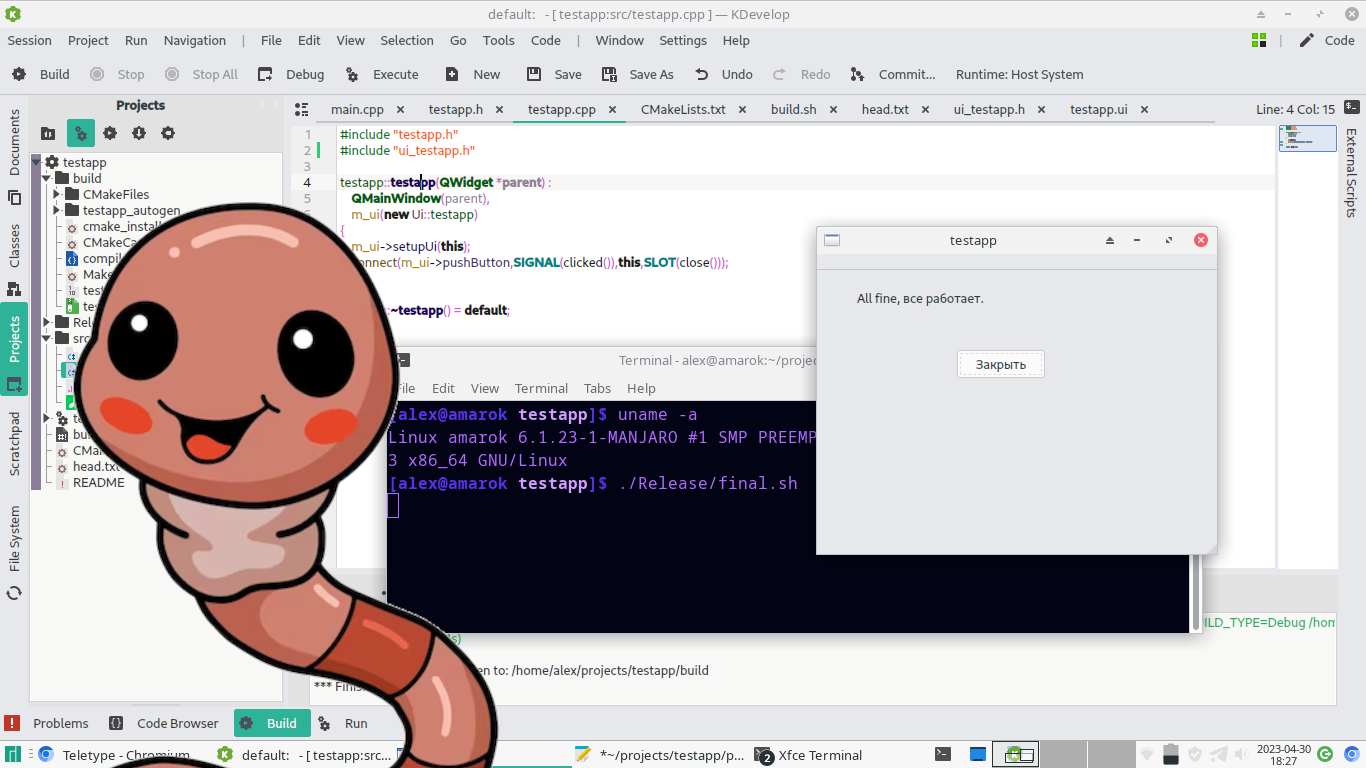Click the leftmost icon in Projects panel toolbar
The height and width of the screenshot is (768, 1366).
pyautogui.click(x=48, y=133)
